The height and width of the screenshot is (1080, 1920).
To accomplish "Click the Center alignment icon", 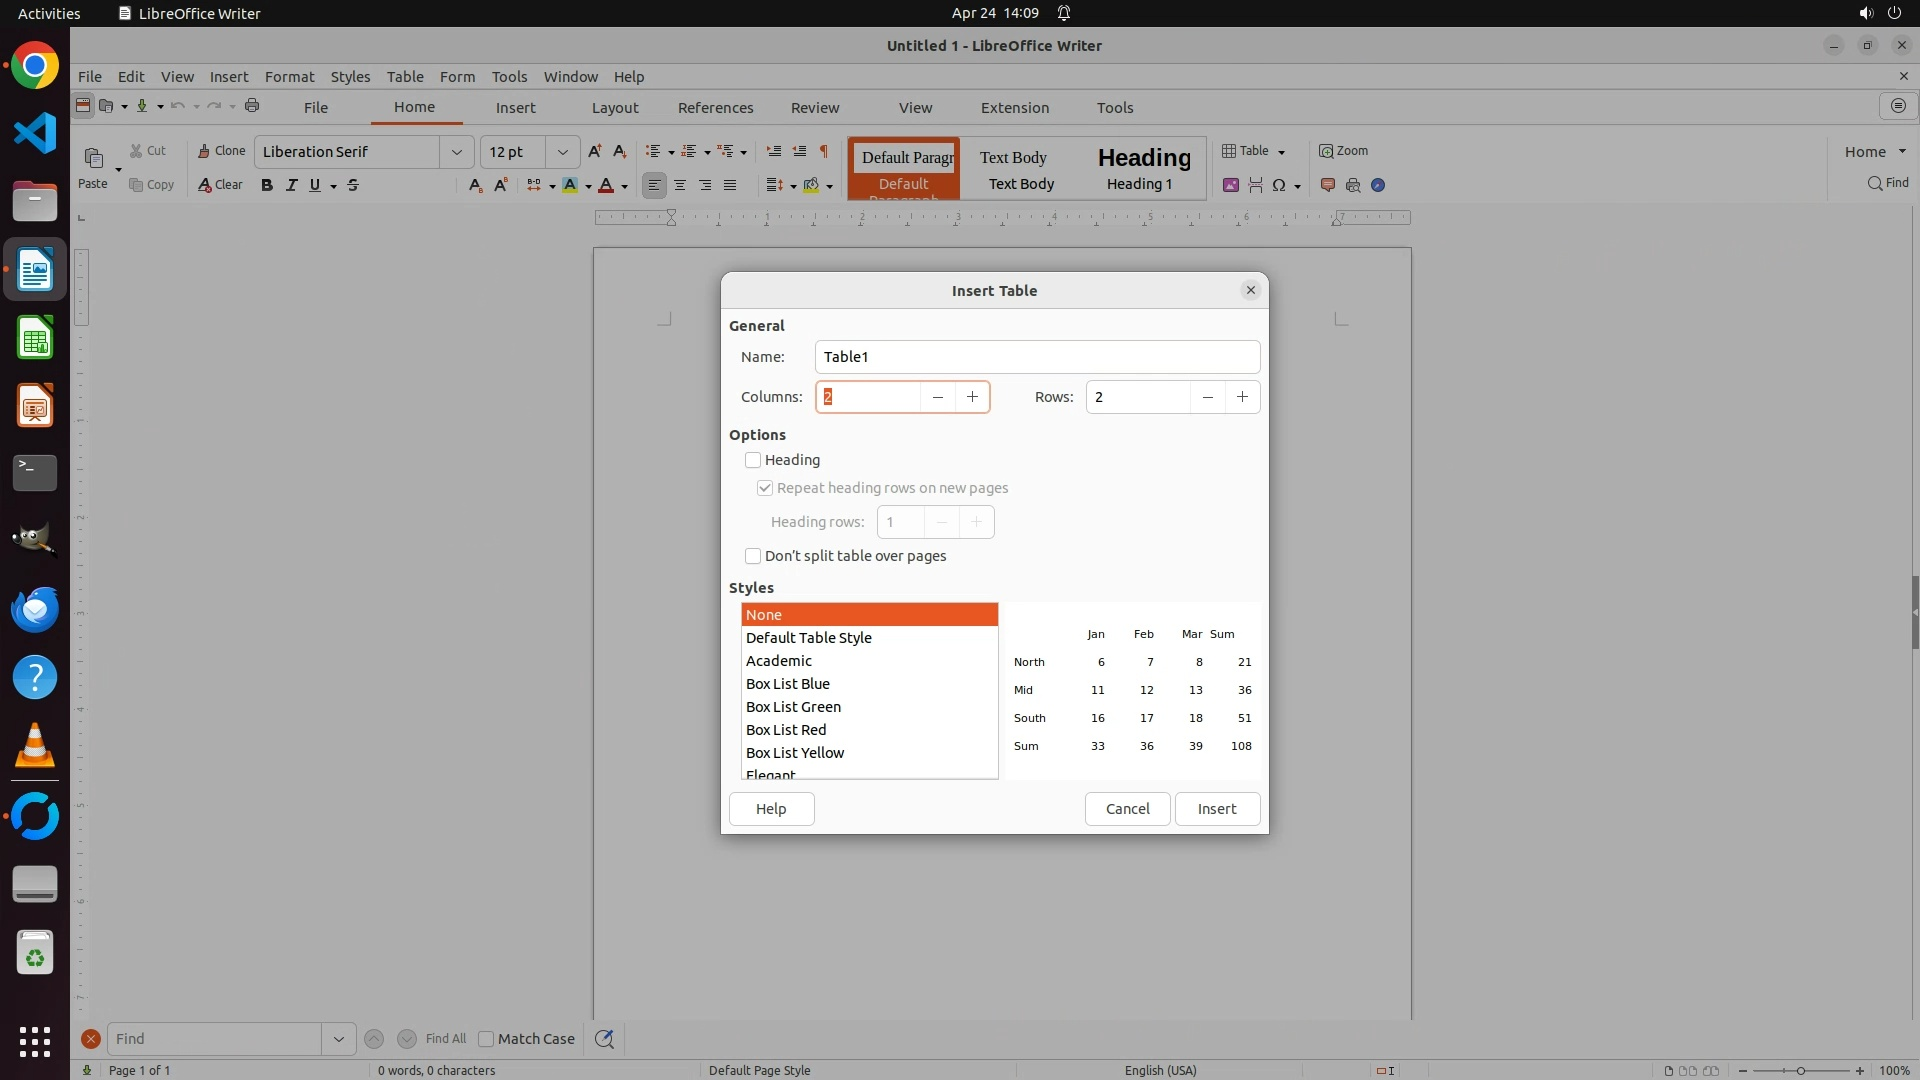I will pyautogui.click(x=680, y=185).
